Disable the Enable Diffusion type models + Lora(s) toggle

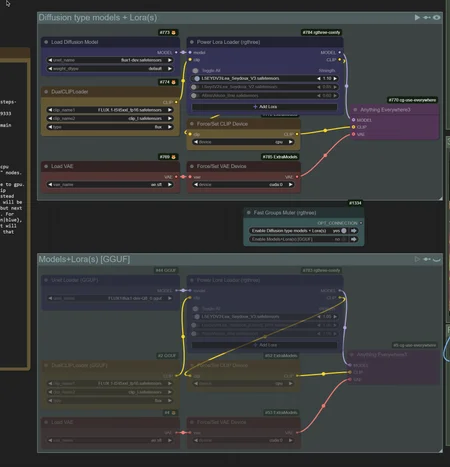[344, 231]
